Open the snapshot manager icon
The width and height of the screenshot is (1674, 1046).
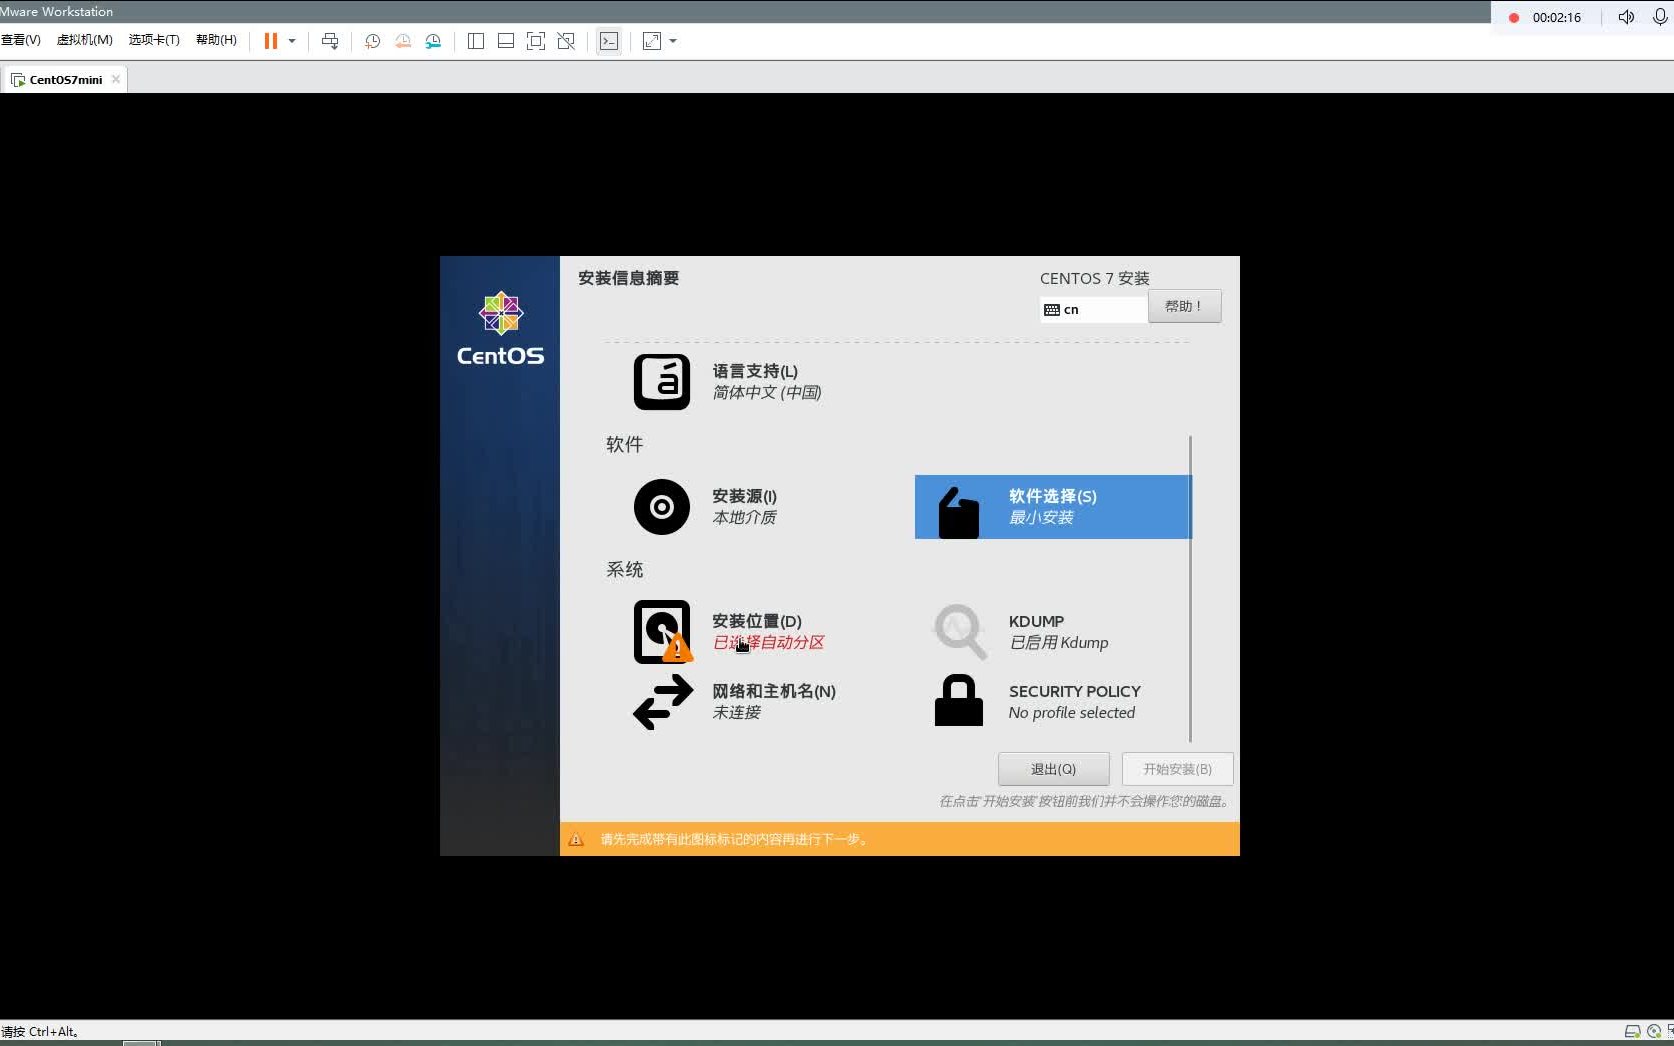pyautogui.click(x=433, y=41)
